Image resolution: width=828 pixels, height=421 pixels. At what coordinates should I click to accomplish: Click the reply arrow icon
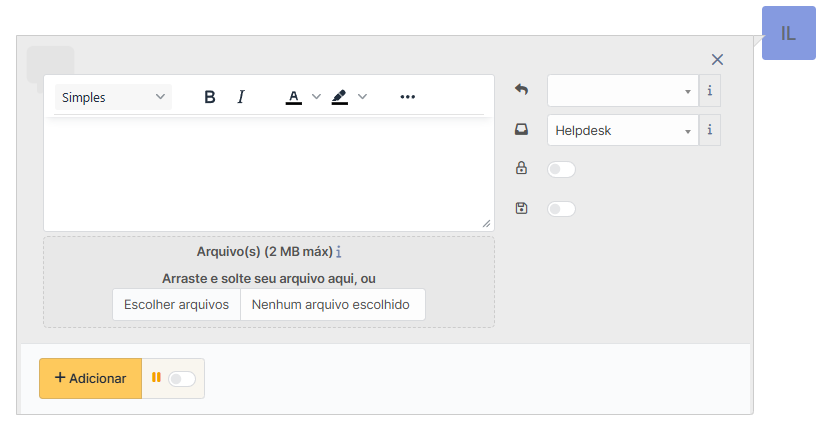click(x=521, y=89)
